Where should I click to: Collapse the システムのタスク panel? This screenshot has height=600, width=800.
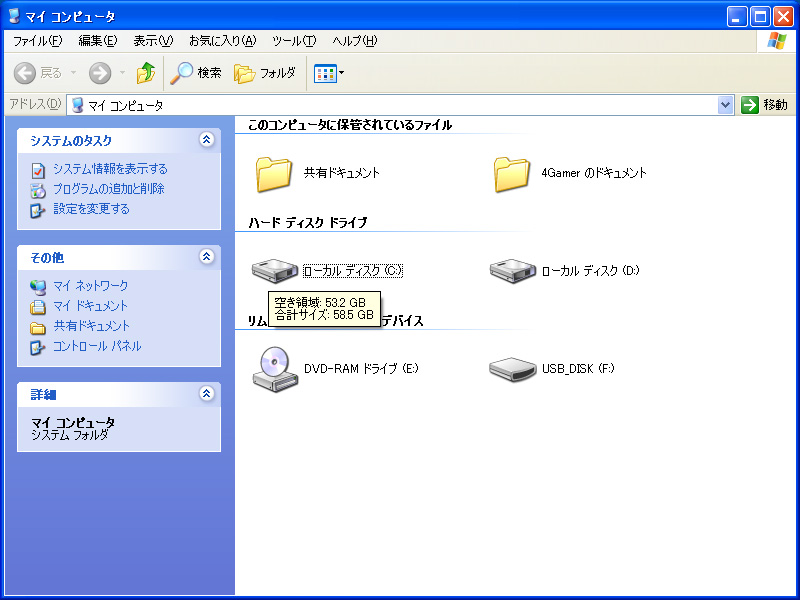[x=207, y=140]
